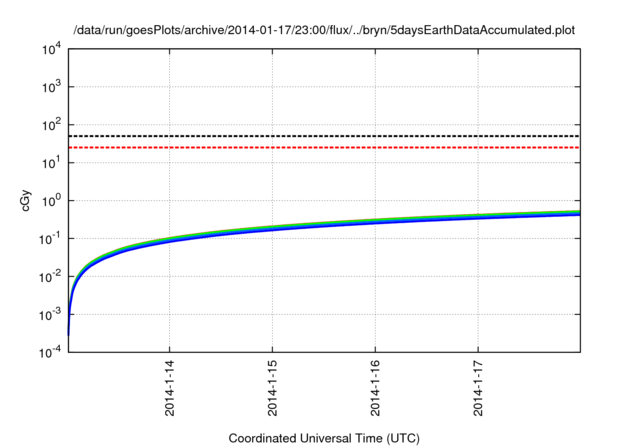The image size is (640, 448).
Task: Click the 10^-3 y-axis tick label
Action: [50, 315]
